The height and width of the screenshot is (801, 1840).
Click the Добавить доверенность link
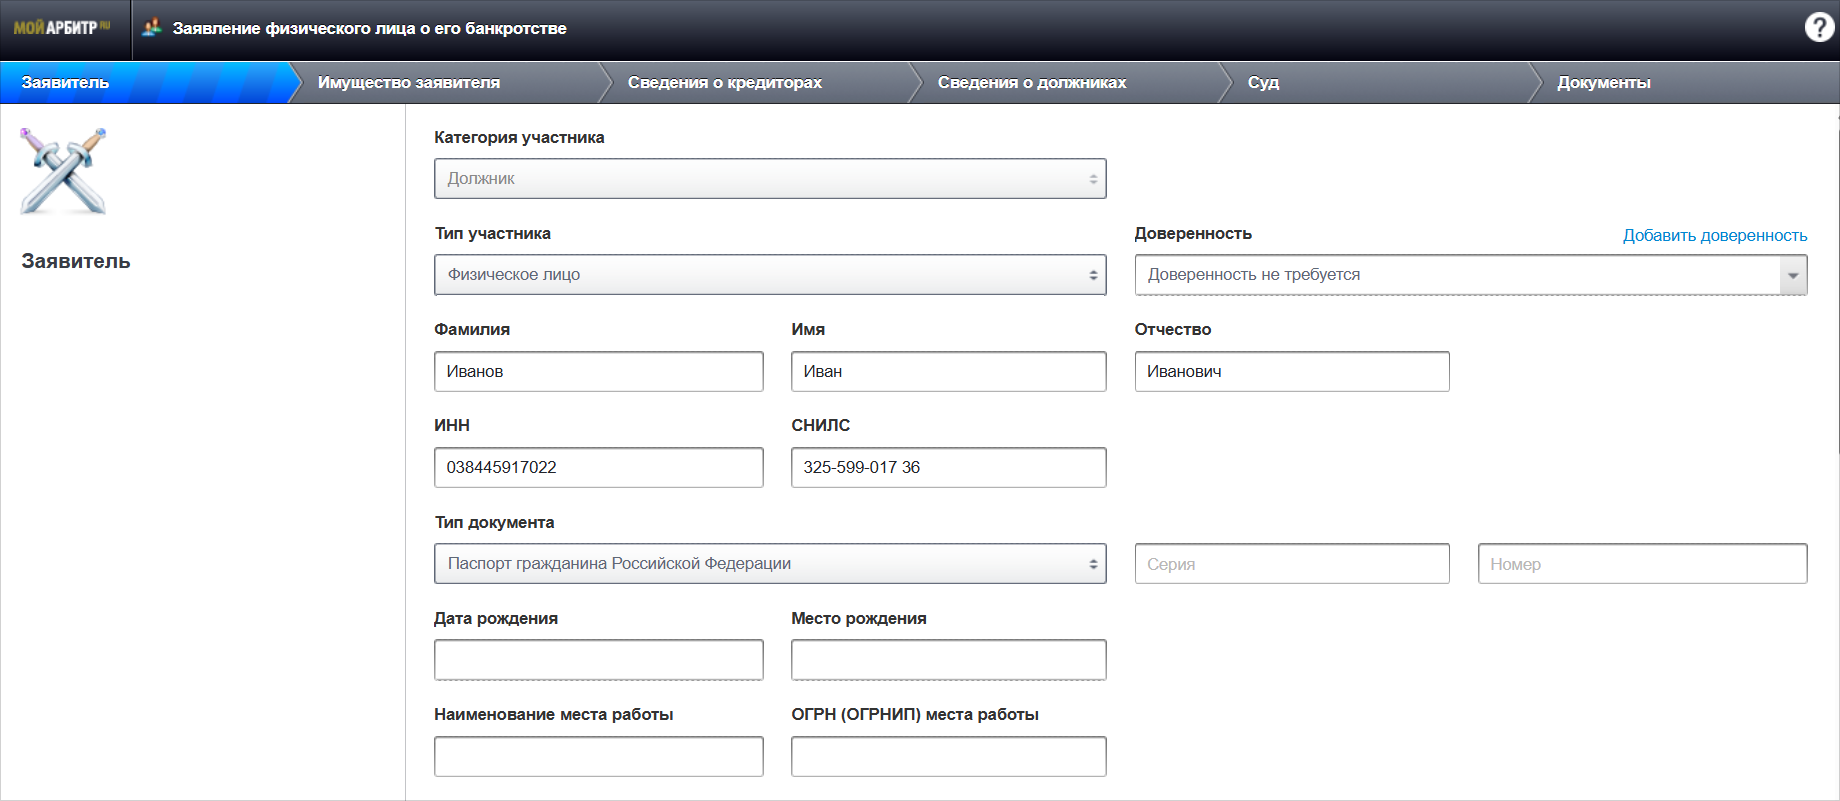click(x=1714, y=236)
